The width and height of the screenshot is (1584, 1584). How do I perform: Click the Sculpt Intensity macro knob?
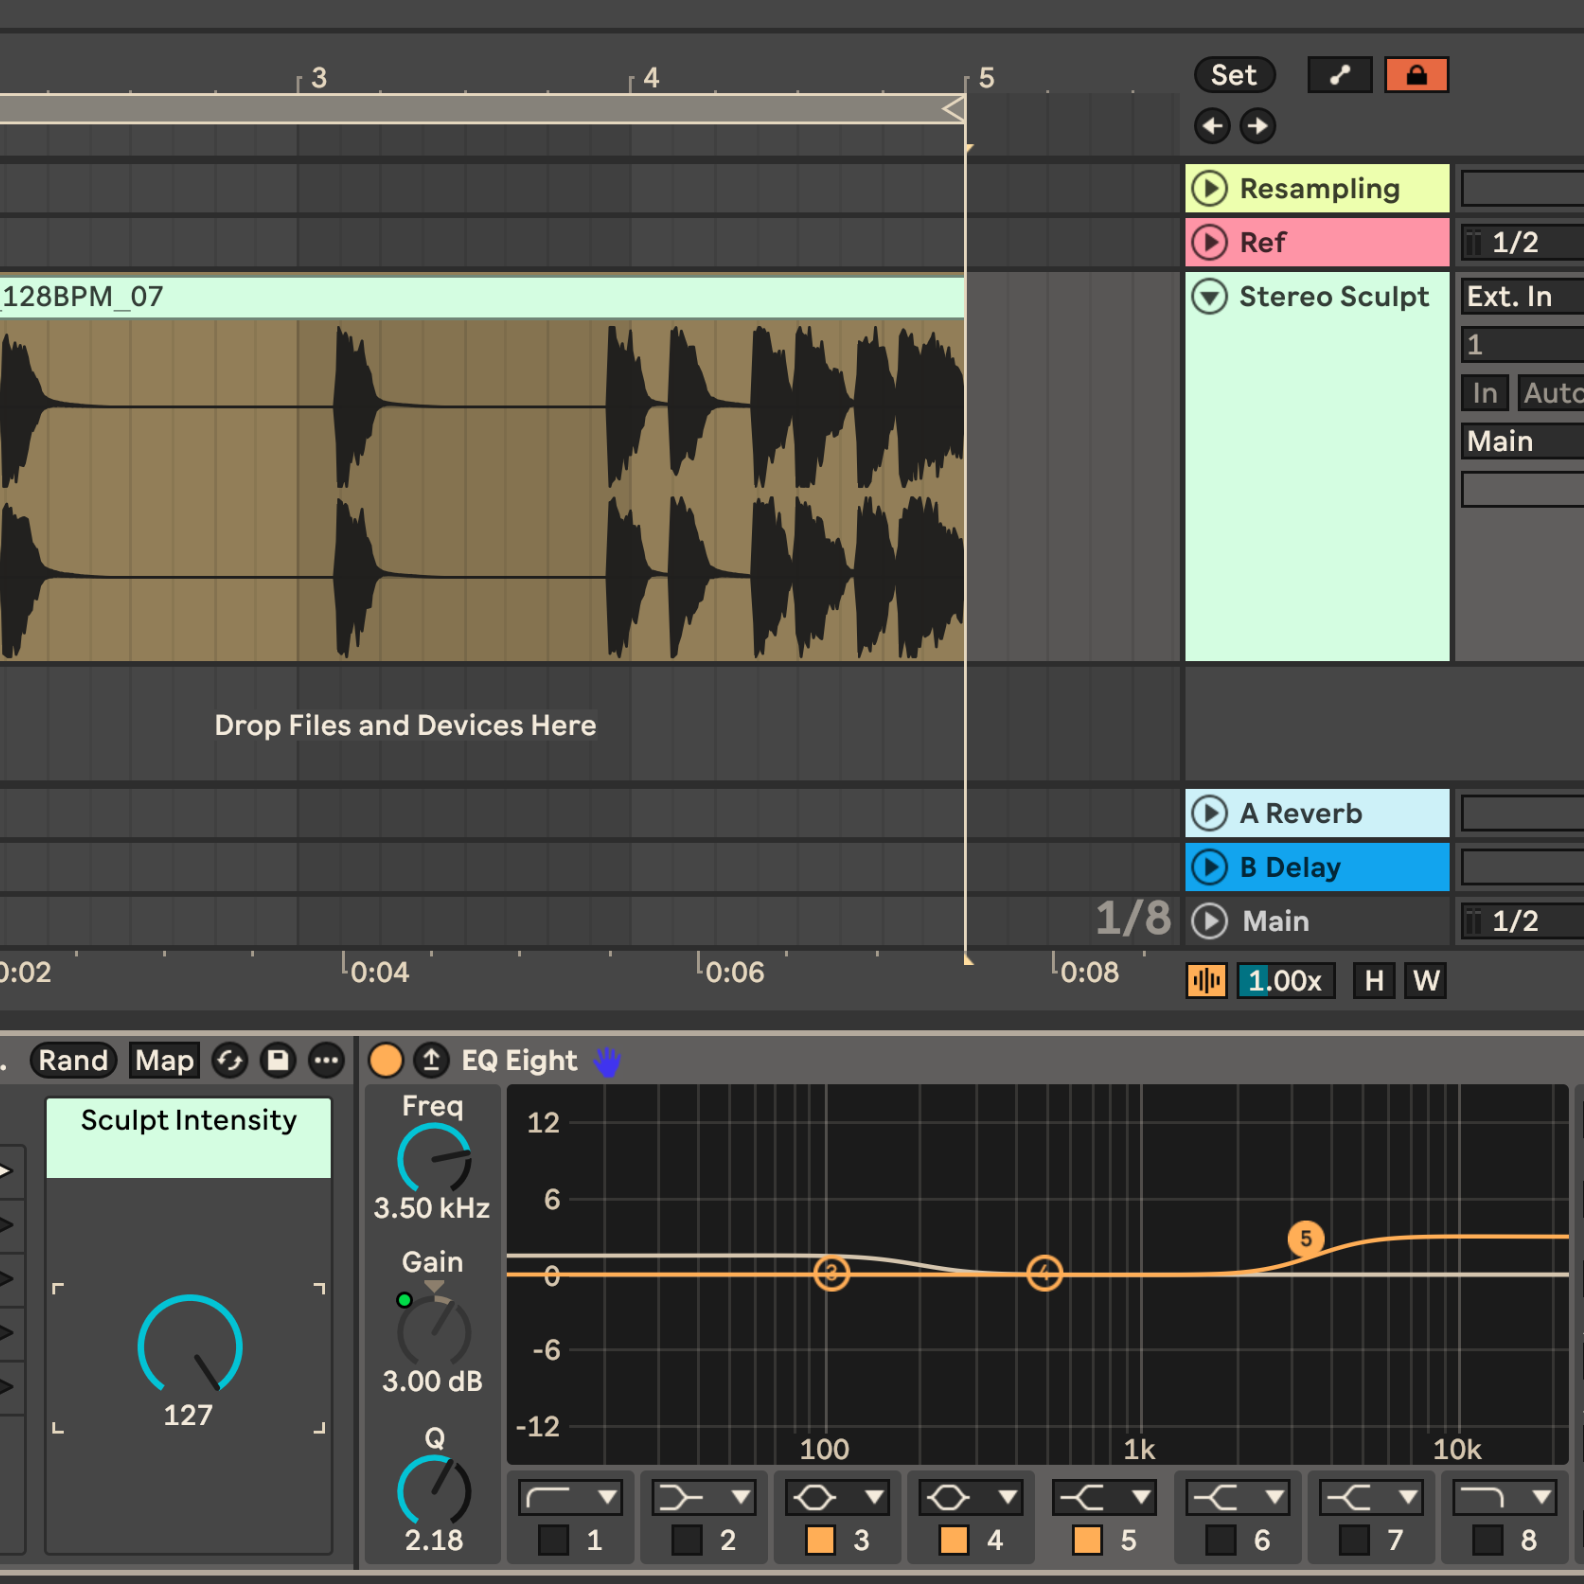click(189, 1345)
